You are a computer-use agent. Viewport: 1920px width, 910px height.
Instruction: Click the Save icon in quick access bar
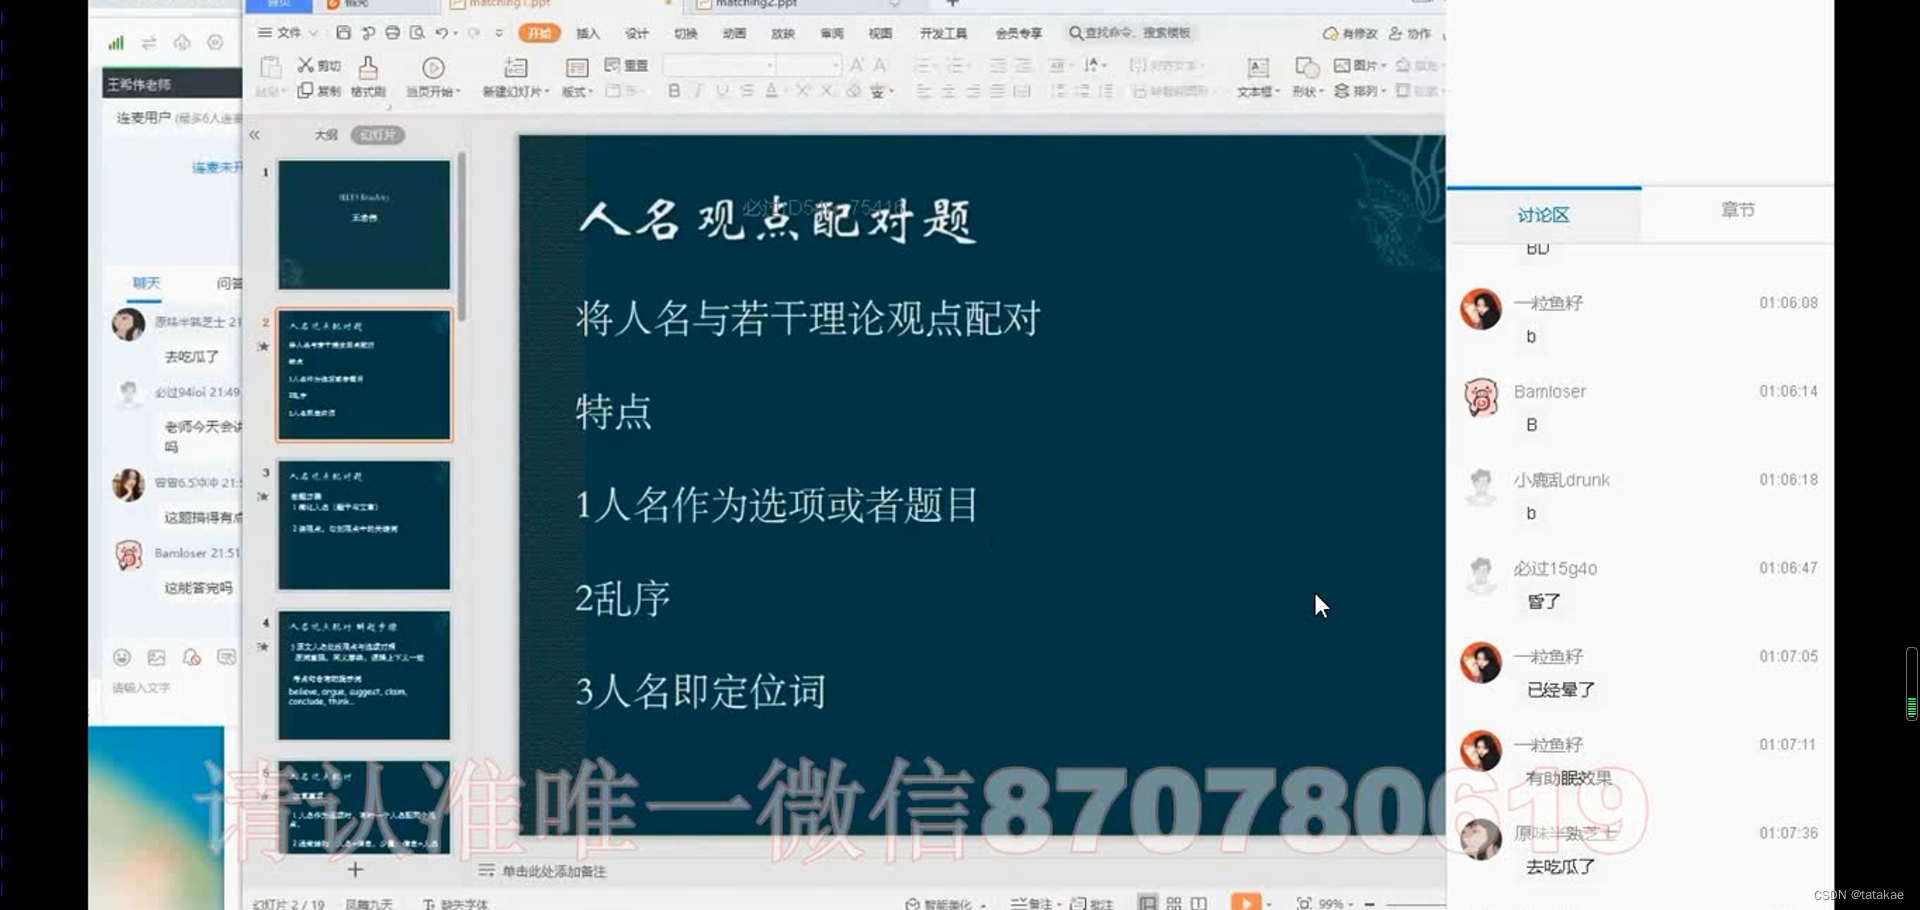(343, 33)
